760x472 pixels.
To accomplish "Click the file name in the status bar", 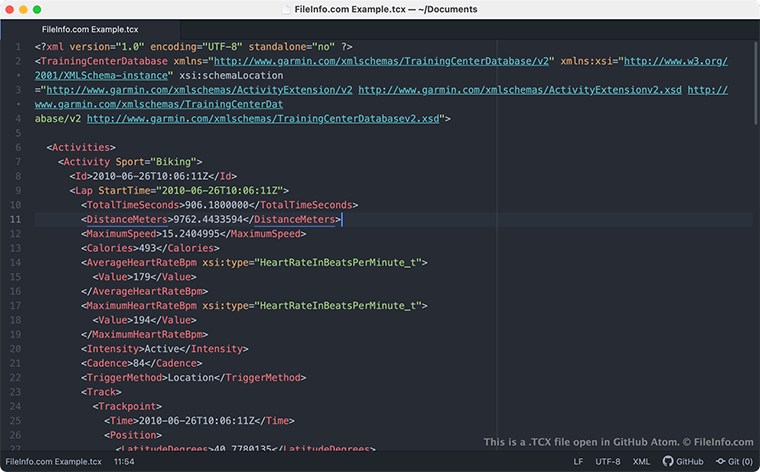I will tap(53, 462).
